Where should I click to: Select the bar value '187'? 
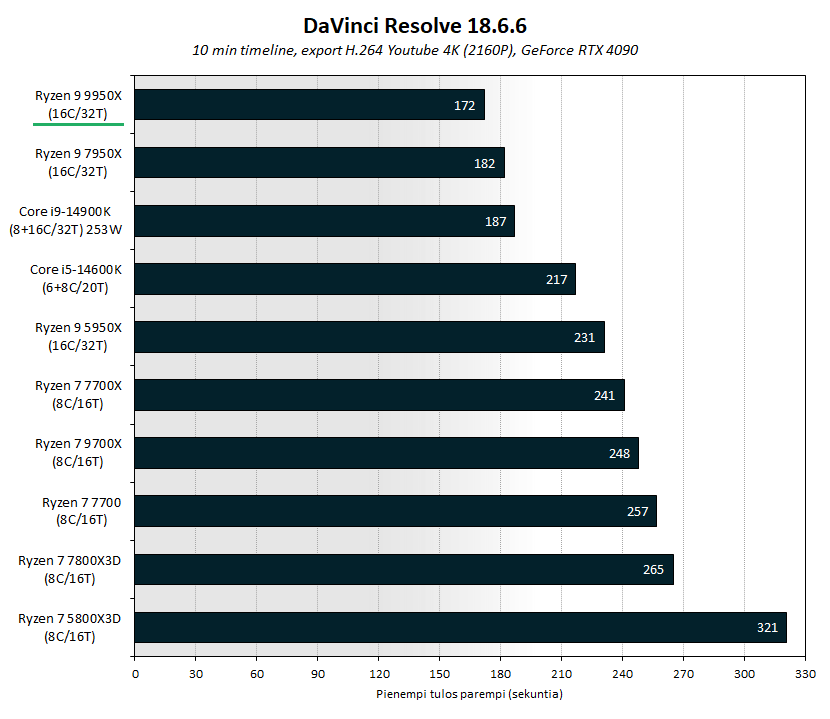coord(495,221)
